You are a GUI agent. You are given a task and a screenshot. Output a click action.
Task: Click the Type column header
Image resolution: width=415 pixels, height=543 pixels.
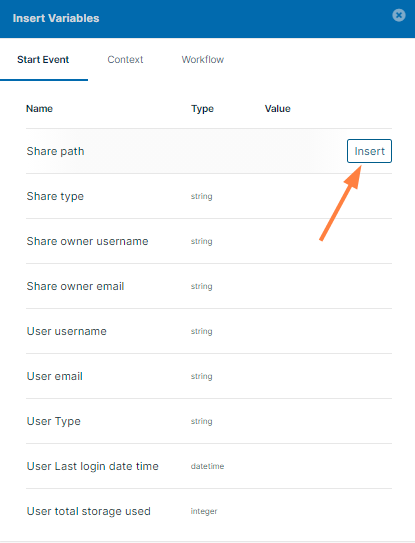coord(202,109)
